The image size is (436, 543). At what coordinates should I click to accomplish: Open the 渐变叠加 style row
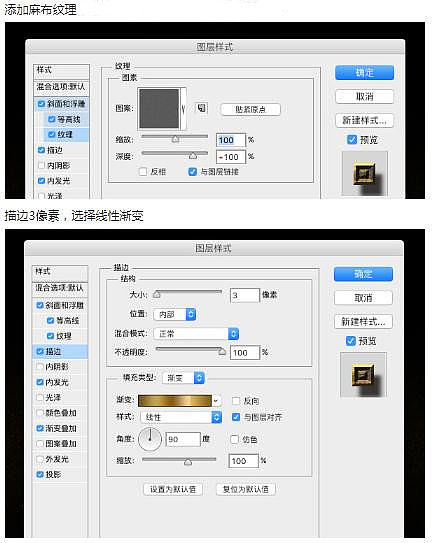point(60,428)
